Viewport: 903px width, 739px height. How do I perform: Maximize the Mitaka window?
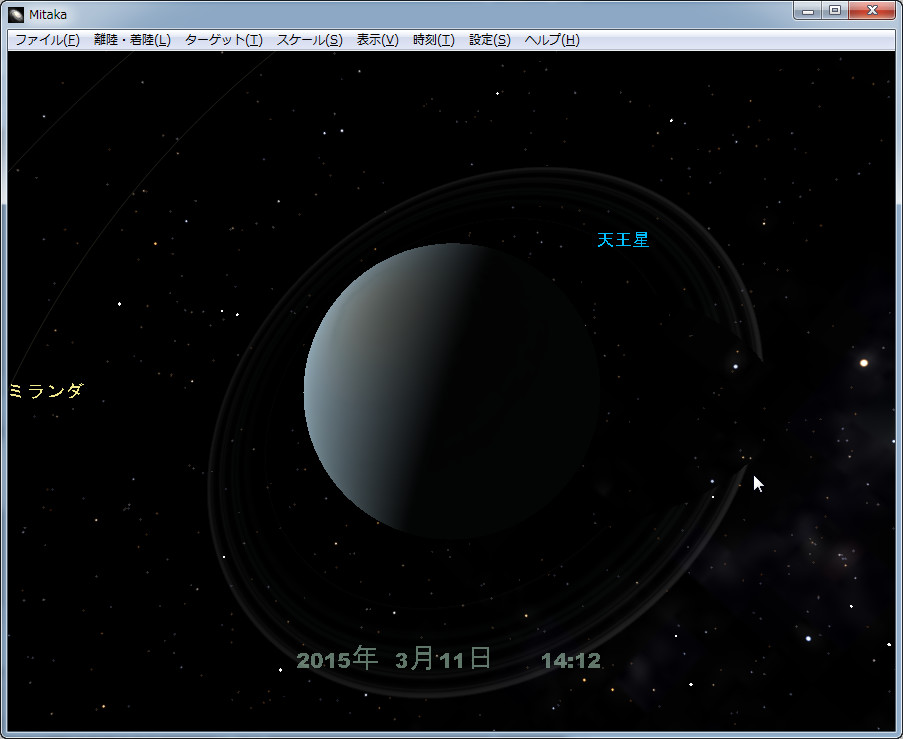point(834,10)
